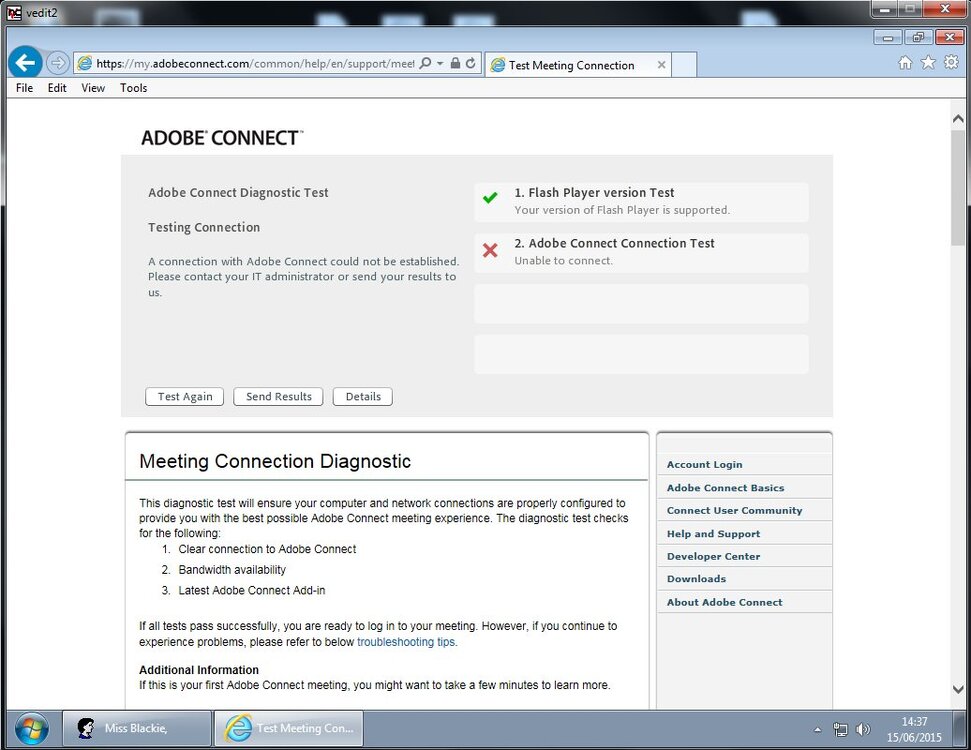Image resolution: width=971 pixels, height=750 pixels.
Task: Open the troubleshooting tips link
Action: tap(407, 642)
